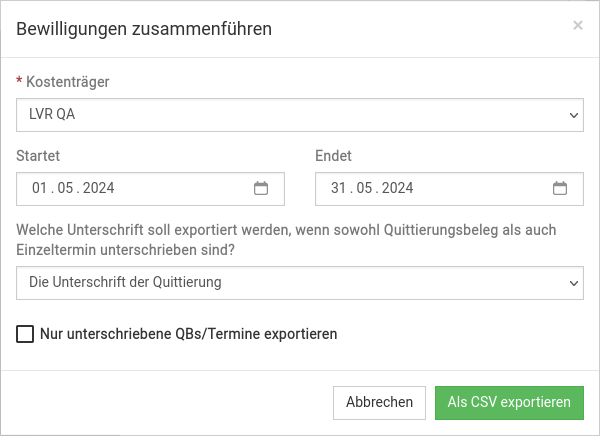Viewport: 600px width, 436px height.
Task: Select the day 01 in Startet field
Action: pos(40,188)
